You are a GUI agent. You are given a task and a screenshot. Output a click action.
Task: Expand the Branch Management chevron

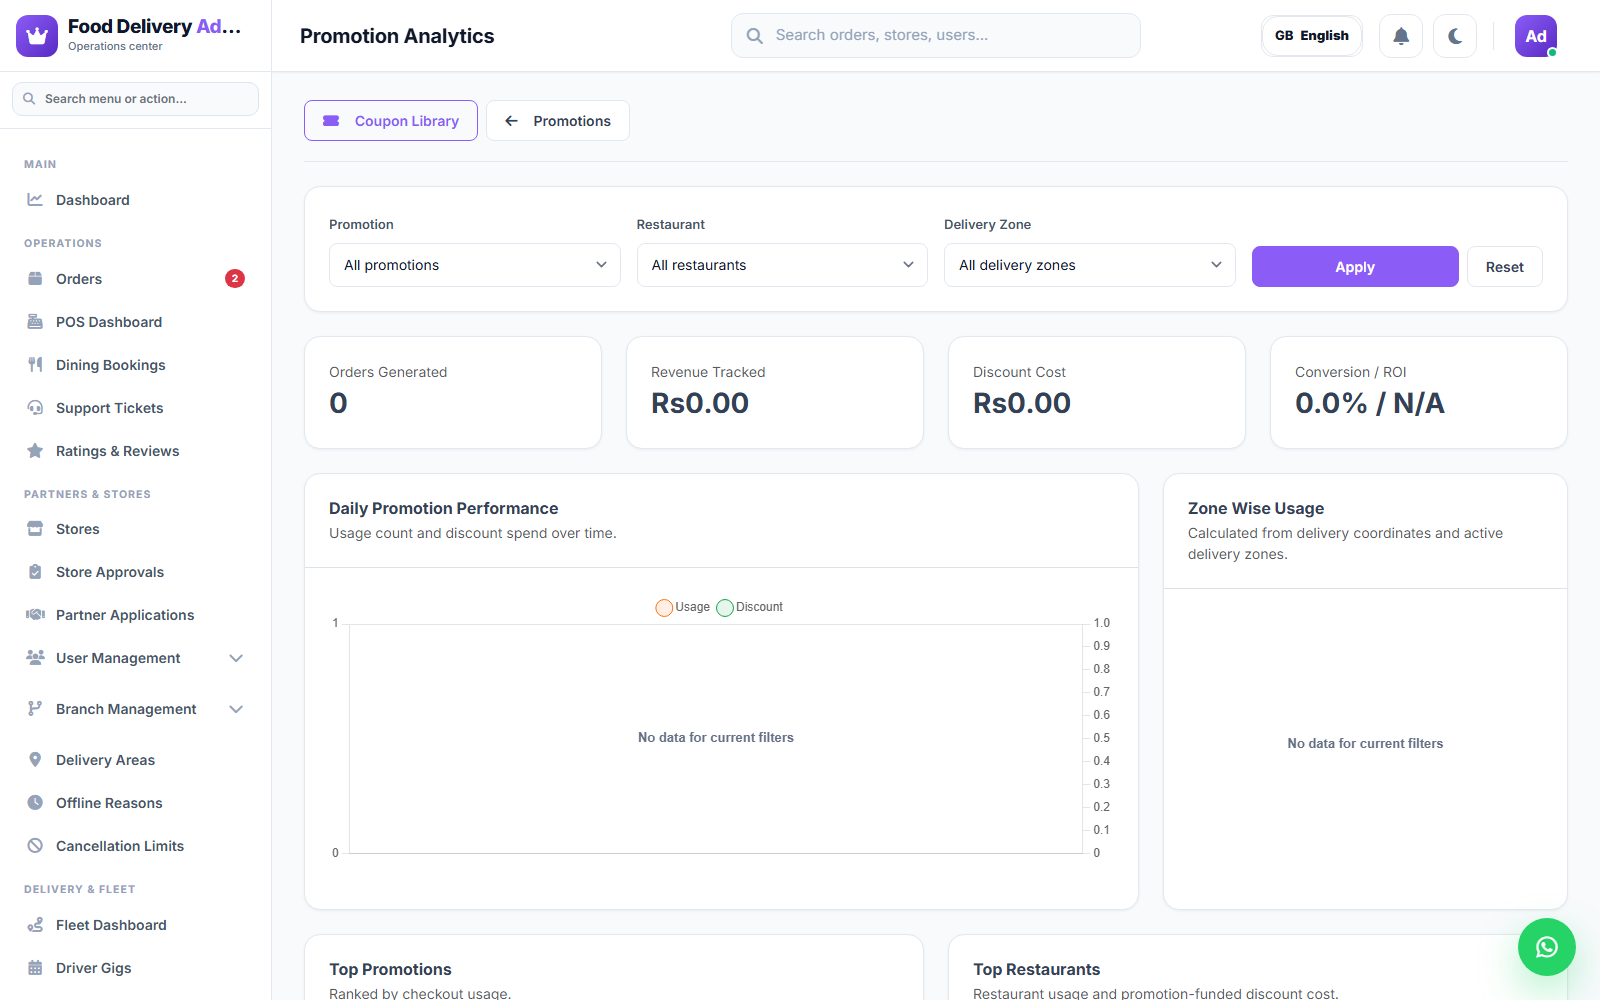click(236, 709)
